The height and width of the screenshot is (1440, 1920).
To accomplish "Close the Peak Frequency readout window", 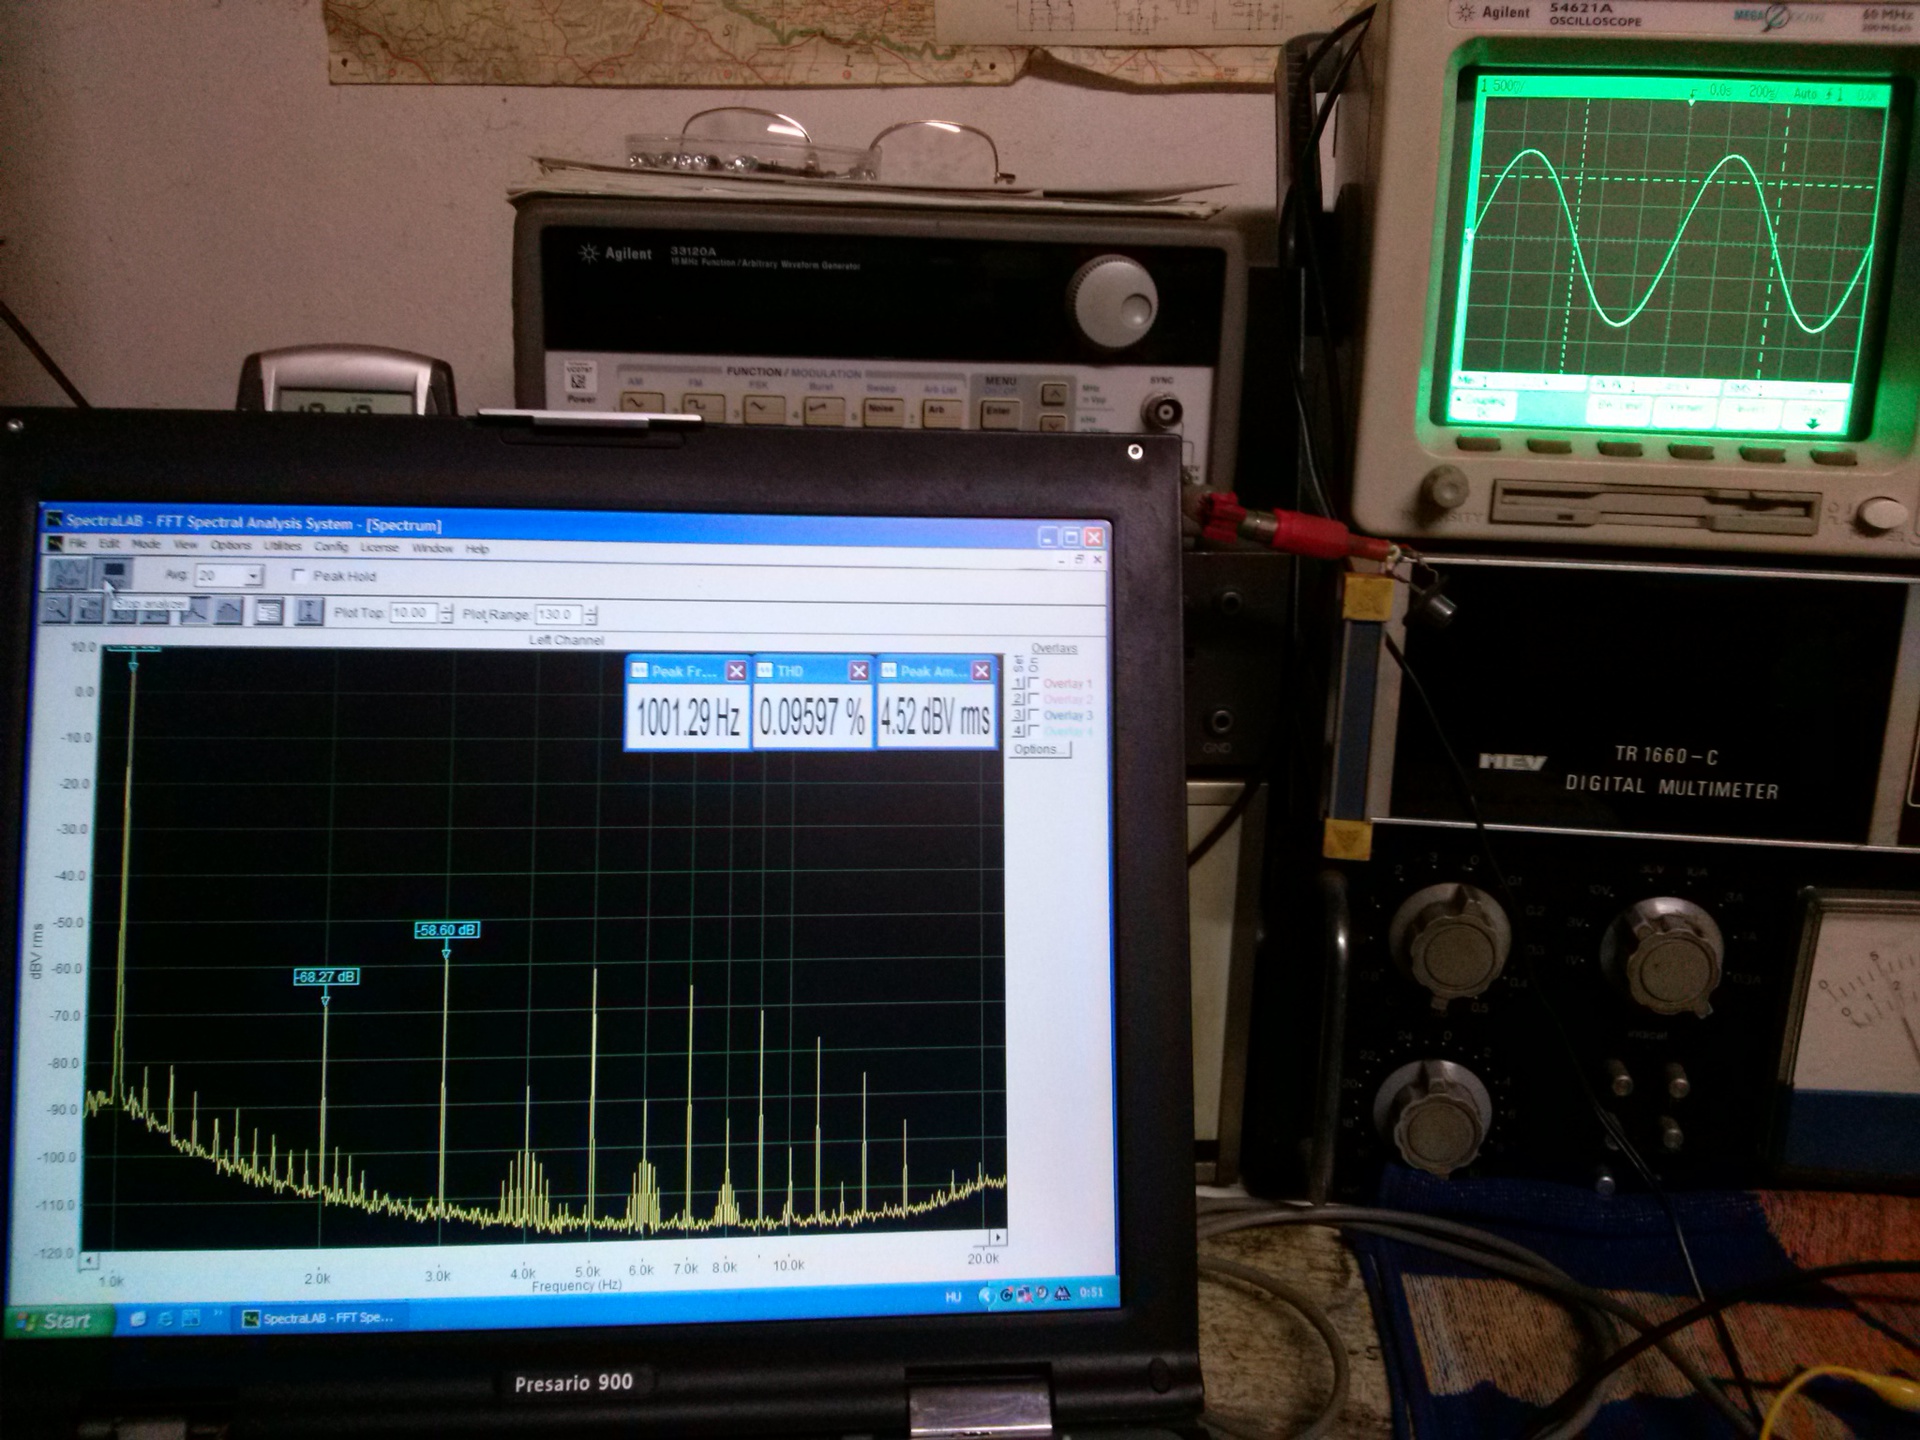I will [736, 671].
